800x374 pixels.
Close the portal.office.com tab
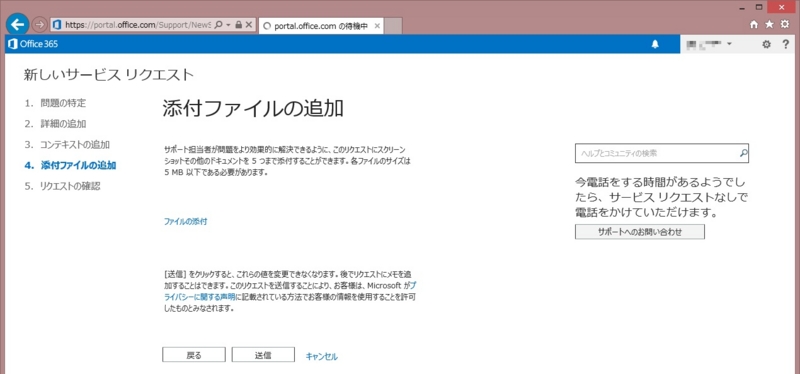[377, 26]
